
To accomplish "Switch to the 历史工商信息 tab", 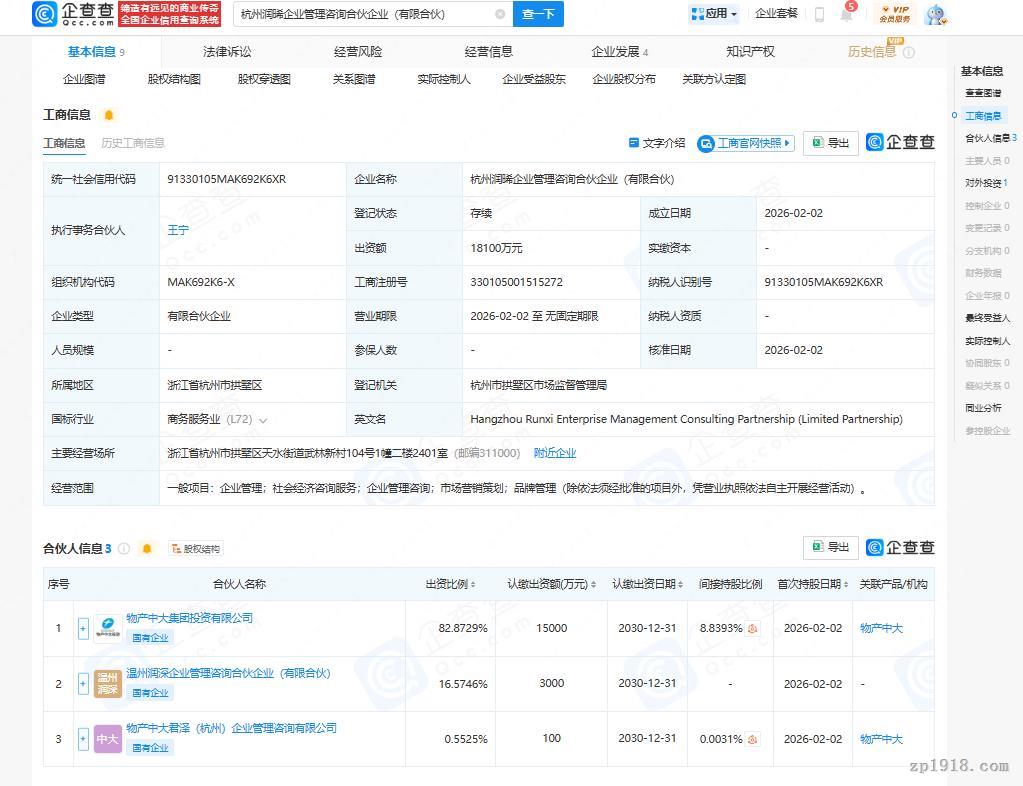I will [132, 143].
